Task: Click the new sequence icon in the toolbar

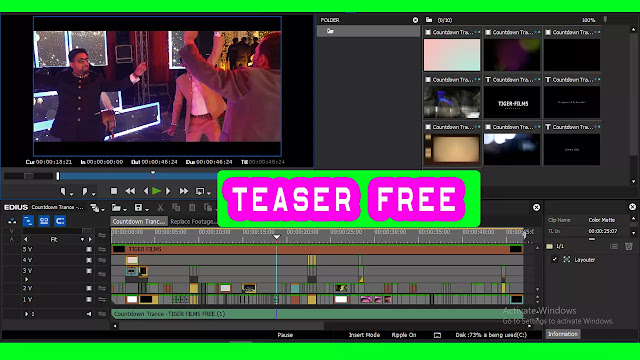Action: pos(94,208)
